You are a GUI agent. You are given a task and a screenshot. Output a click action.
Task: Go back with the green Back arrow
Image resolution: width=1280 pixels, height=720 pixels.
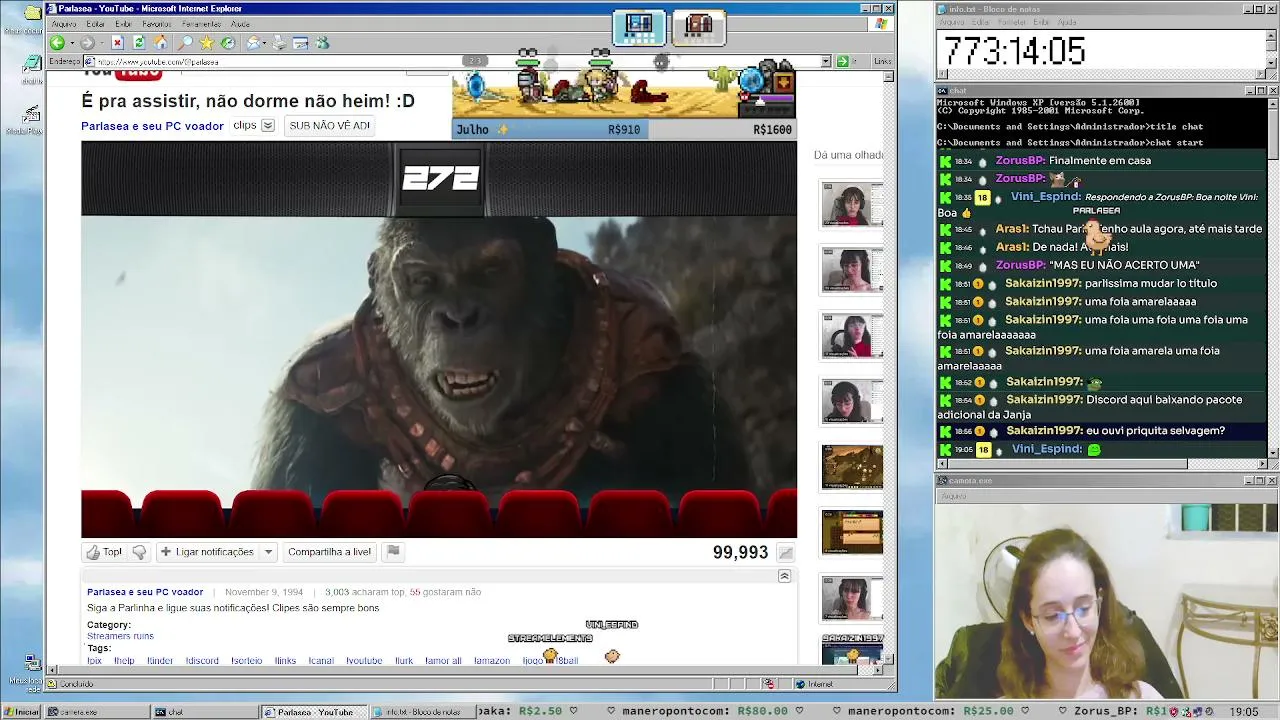57,43
